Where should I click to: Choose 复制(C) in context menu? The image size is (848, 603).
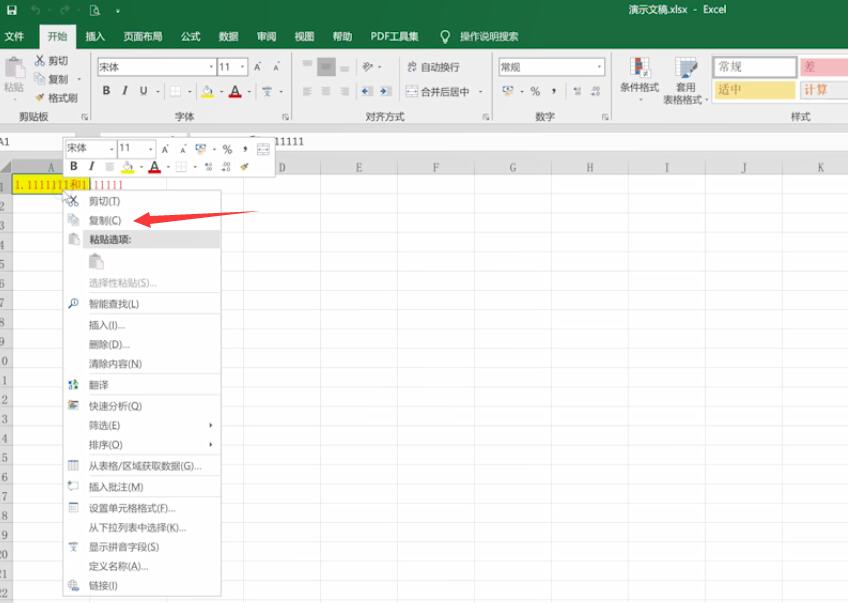tap(142, 221)
